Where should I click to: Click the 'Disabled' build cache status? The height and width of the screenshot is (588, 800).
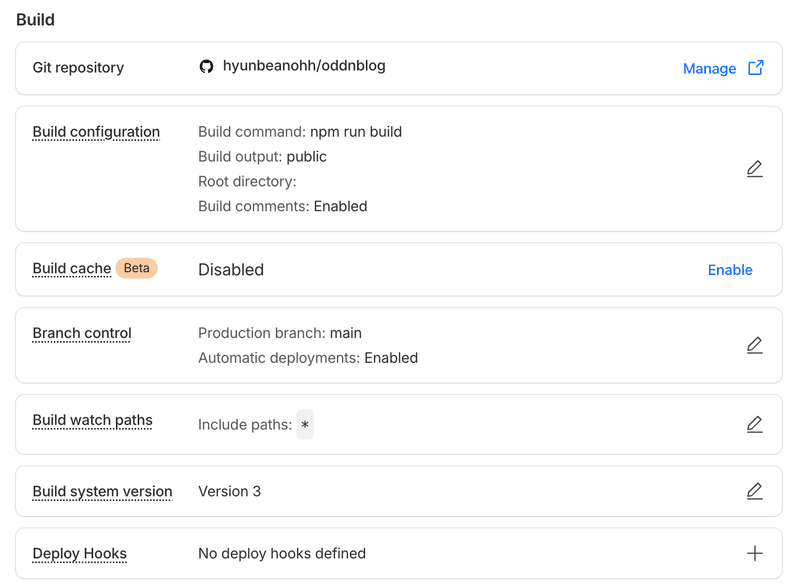231,270
